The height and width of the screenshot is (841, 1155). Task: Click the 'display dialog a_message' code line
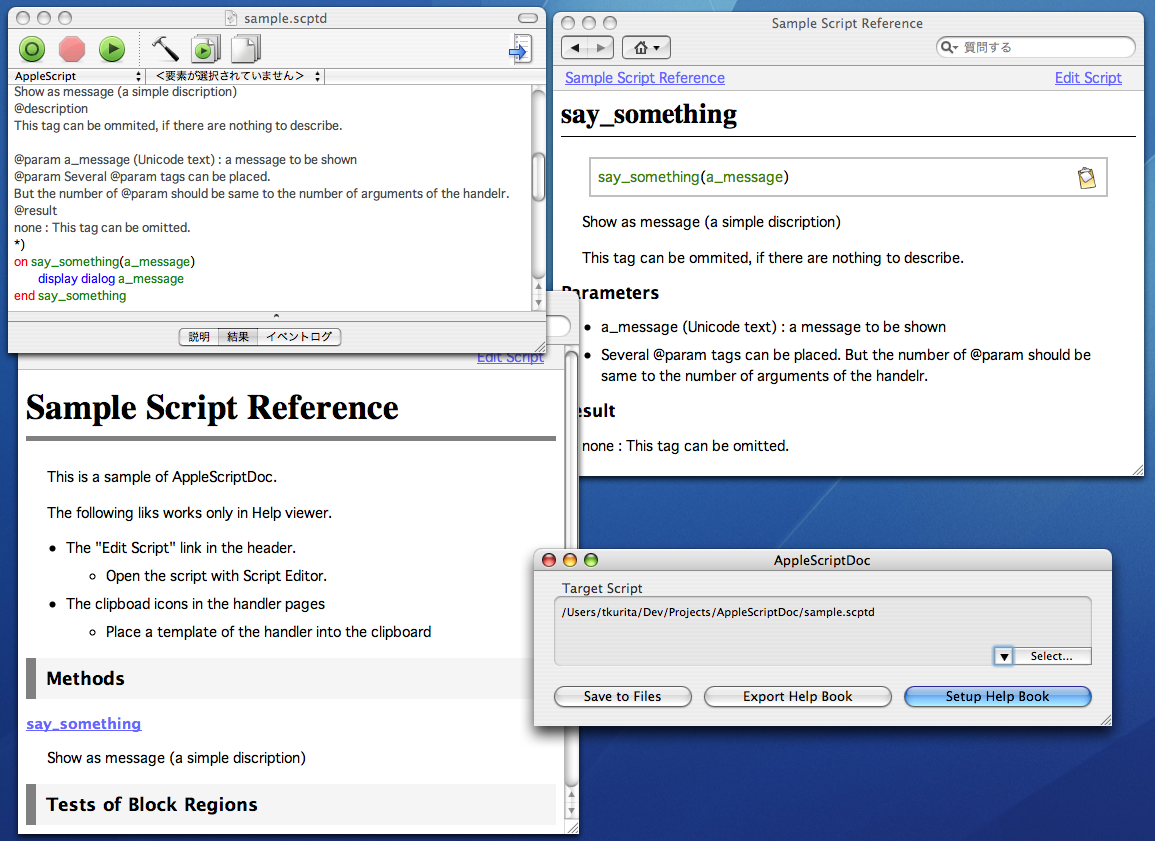[x=110, y=278]
